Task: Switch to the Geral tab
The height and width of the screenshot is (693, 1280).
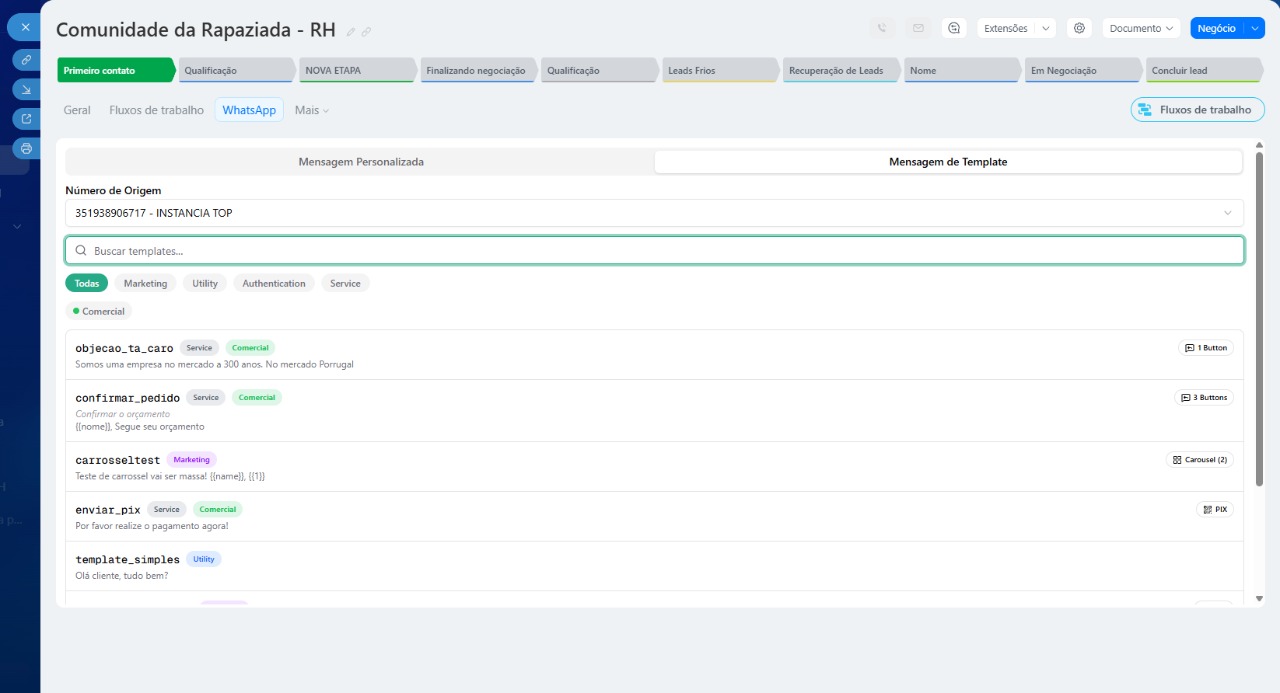Action: pyautogui.click(x=77, y=110)
